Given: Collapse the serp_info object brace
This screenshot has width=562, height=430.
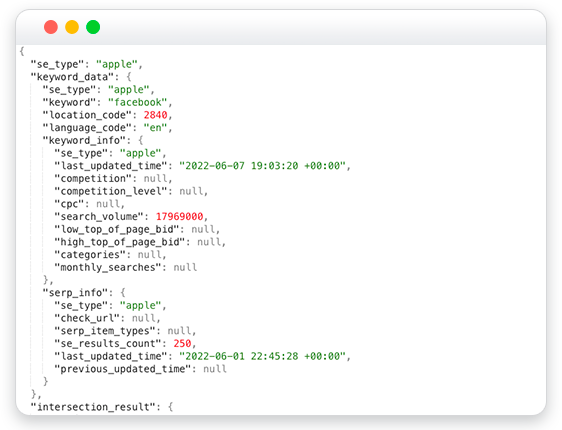Looking at the screenshot, I should [123, 292].
